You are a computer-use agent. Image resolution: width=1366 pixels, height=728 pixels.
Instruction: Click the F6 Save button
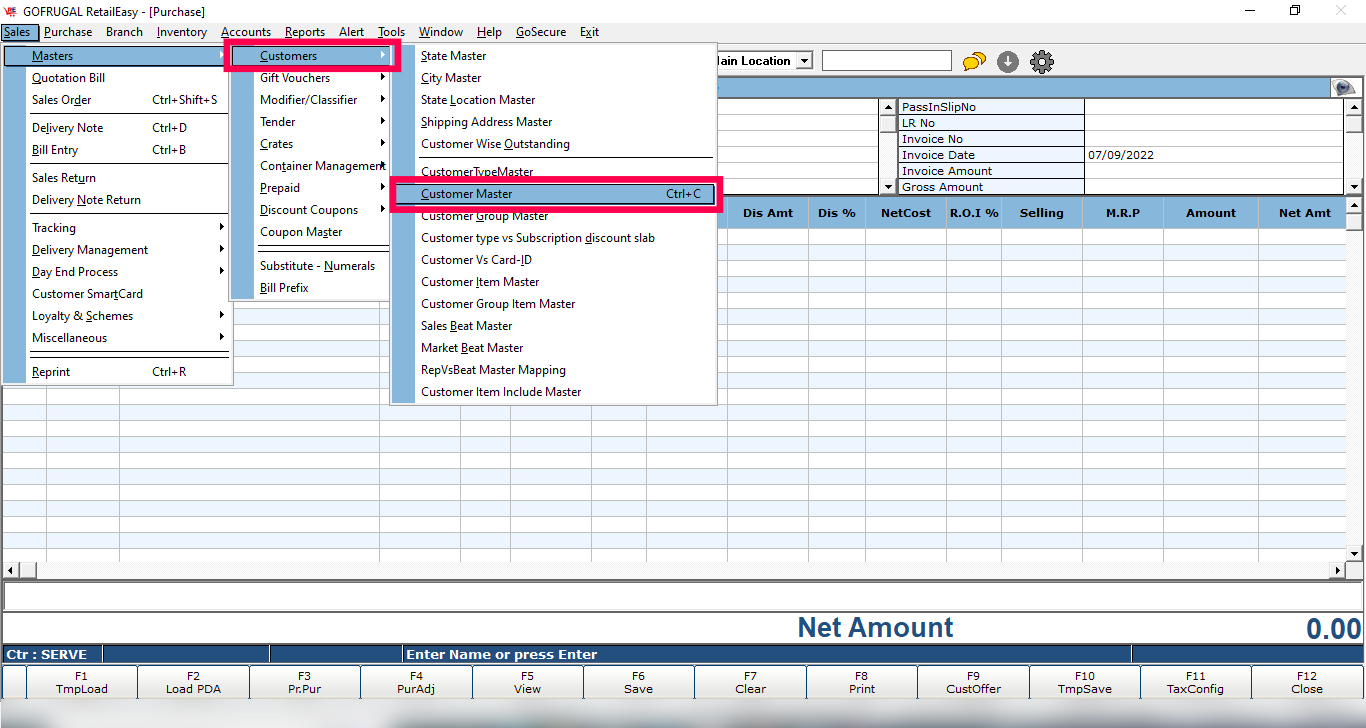638,682
